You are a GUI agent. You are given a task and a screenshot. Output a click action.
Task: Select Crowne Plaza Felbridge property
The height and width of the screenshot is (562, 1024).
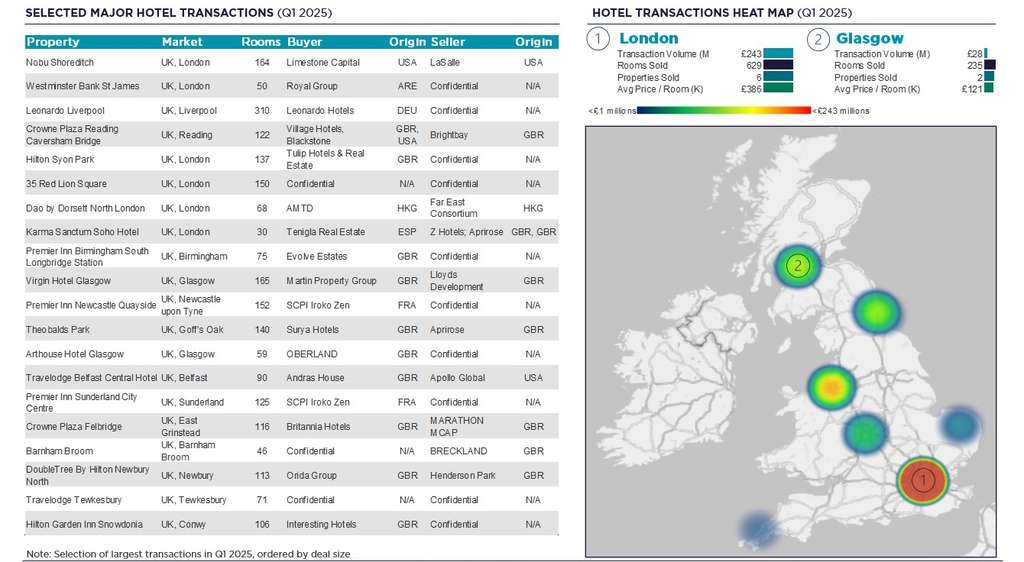(74, 426)
